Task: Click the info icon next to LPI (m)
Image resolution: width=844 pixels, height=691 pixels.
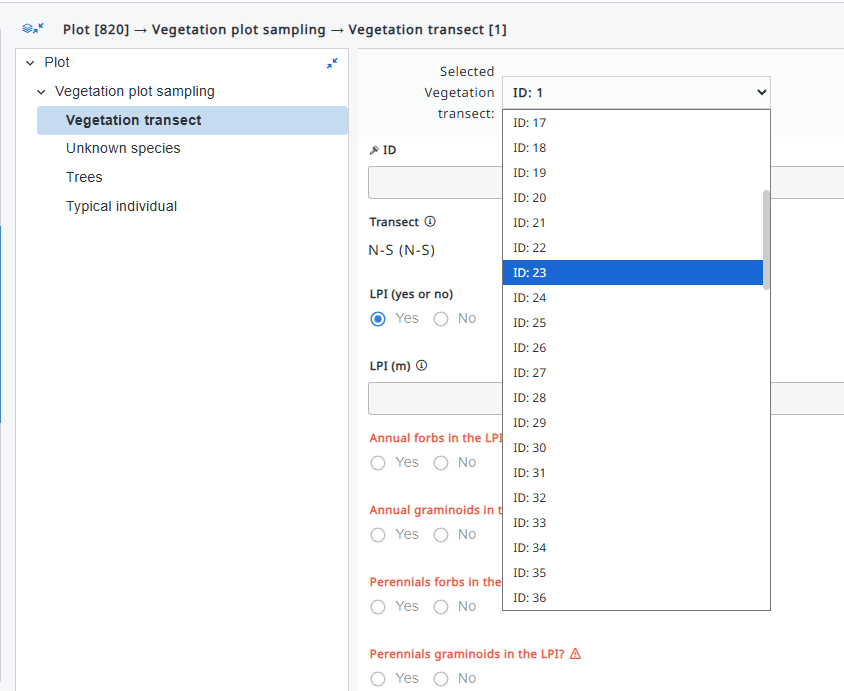Action: click(421, 366)
